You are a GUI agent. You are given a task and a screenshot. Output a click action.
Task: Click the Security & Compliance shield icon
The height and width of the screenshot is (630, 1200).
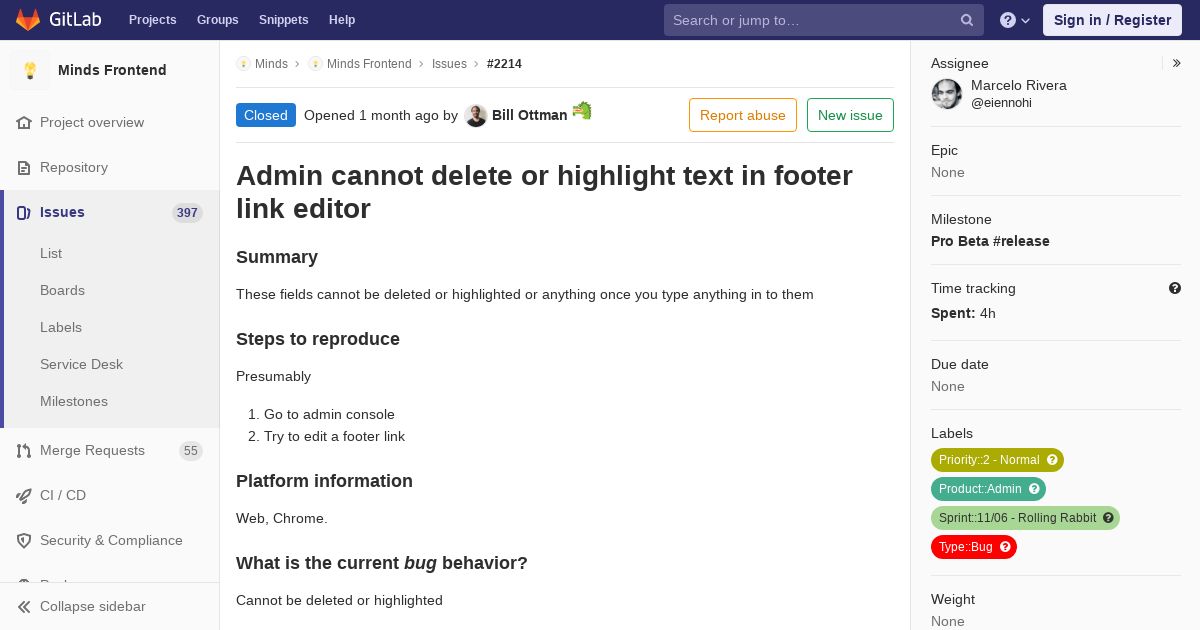pyautogui.click(x=24, y=540)
